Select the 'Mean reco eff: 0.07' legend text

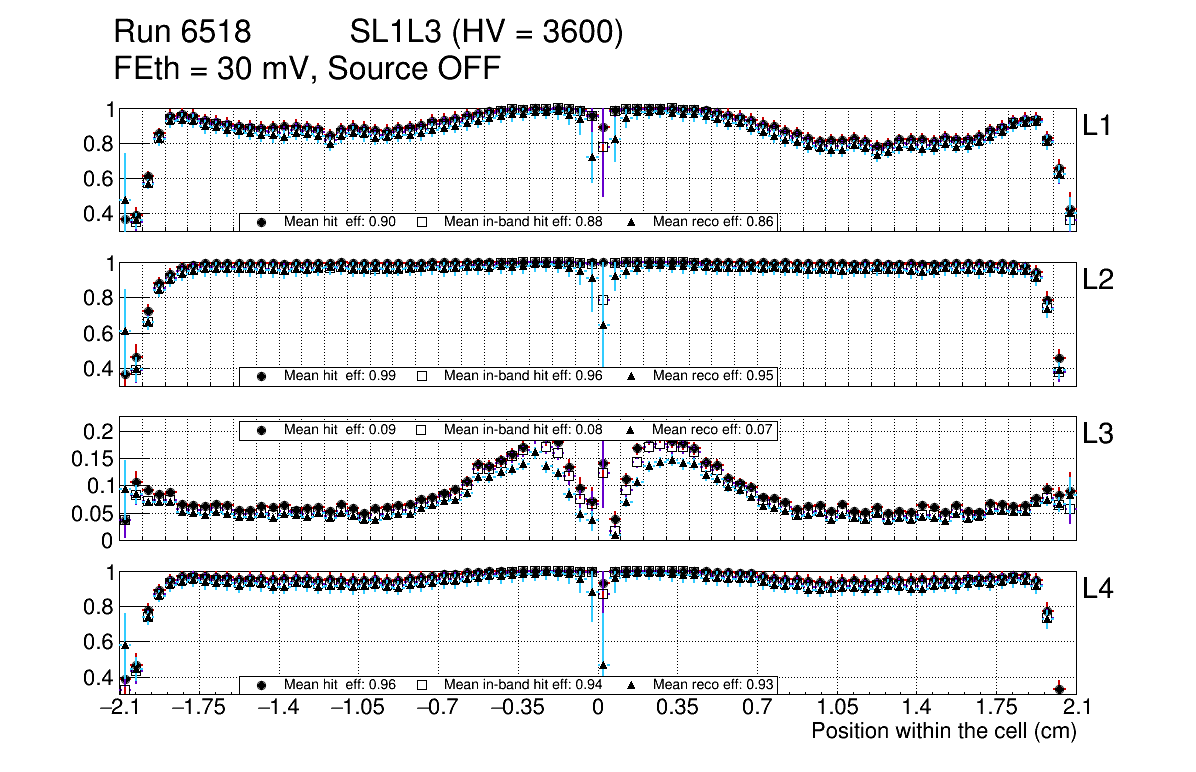[714, 430]
